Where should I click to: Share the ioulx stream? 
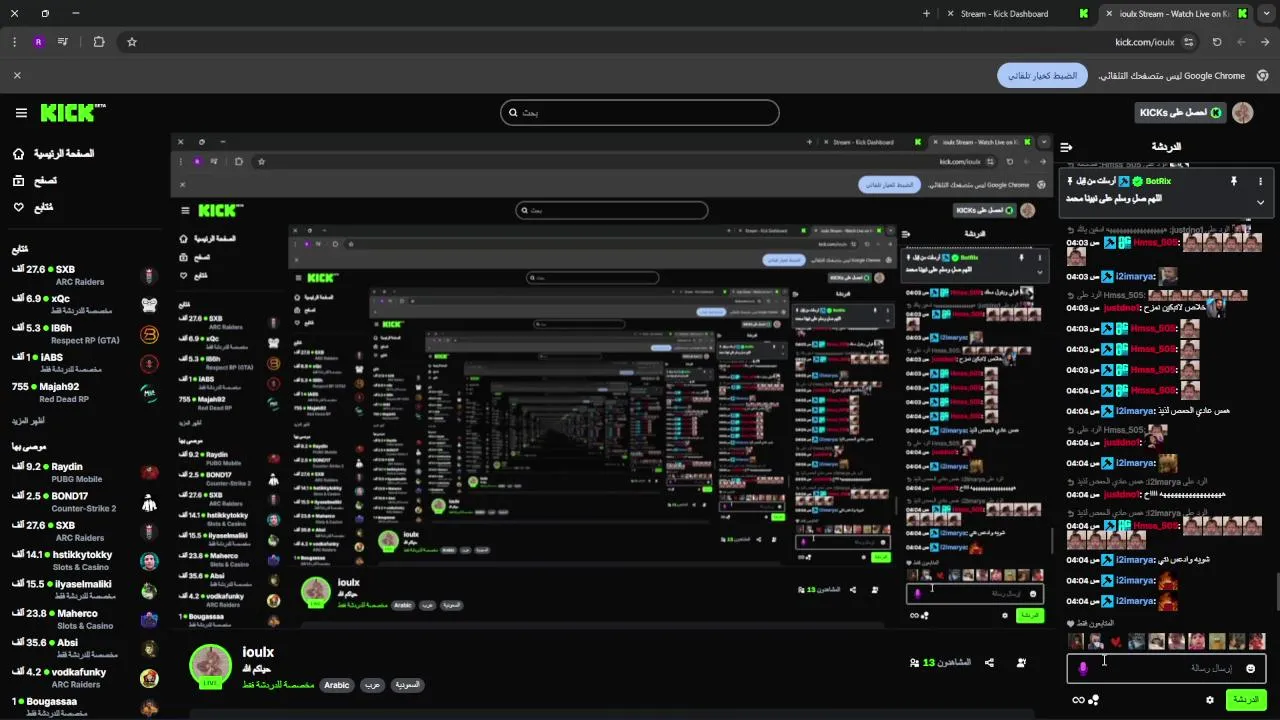point(989,662)
